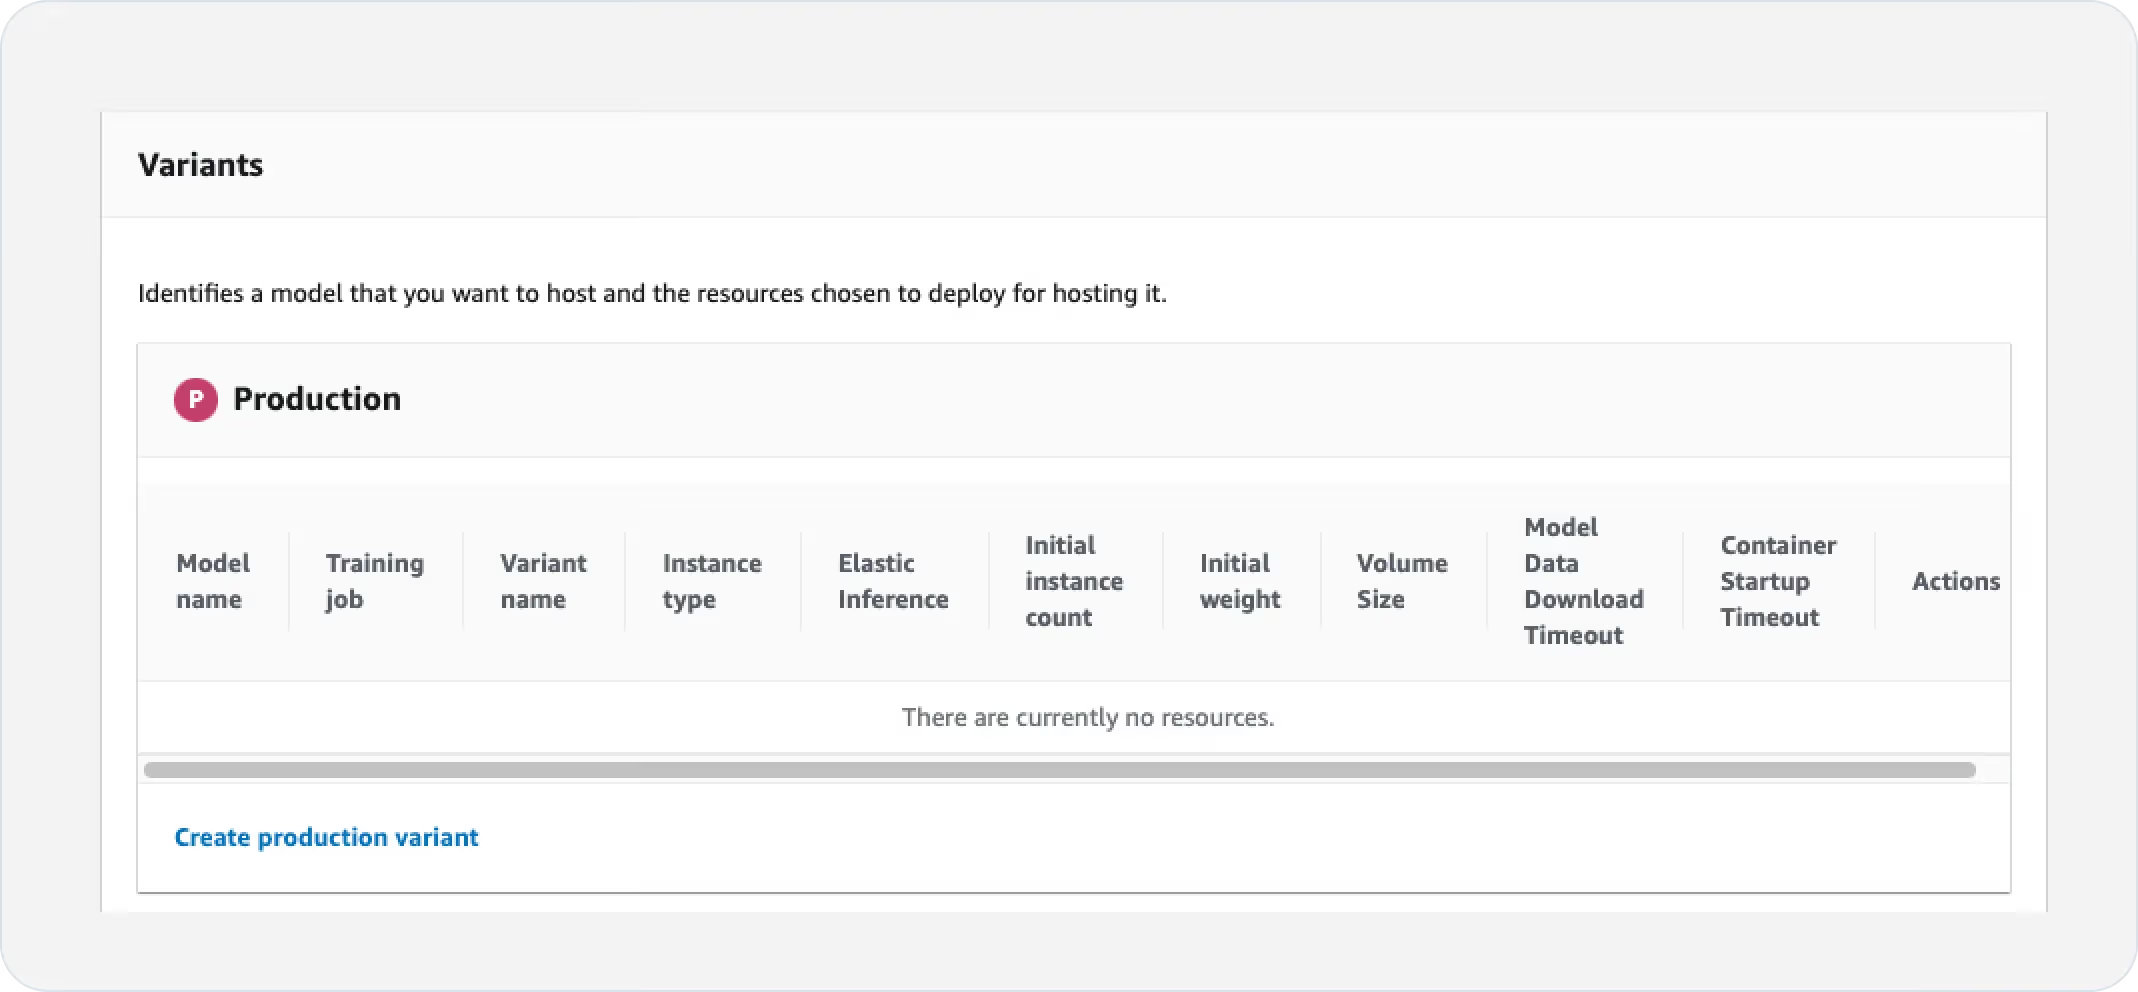Click the Variants panel title
Screen dimensions: 2138x992
[x=200, y=165]
